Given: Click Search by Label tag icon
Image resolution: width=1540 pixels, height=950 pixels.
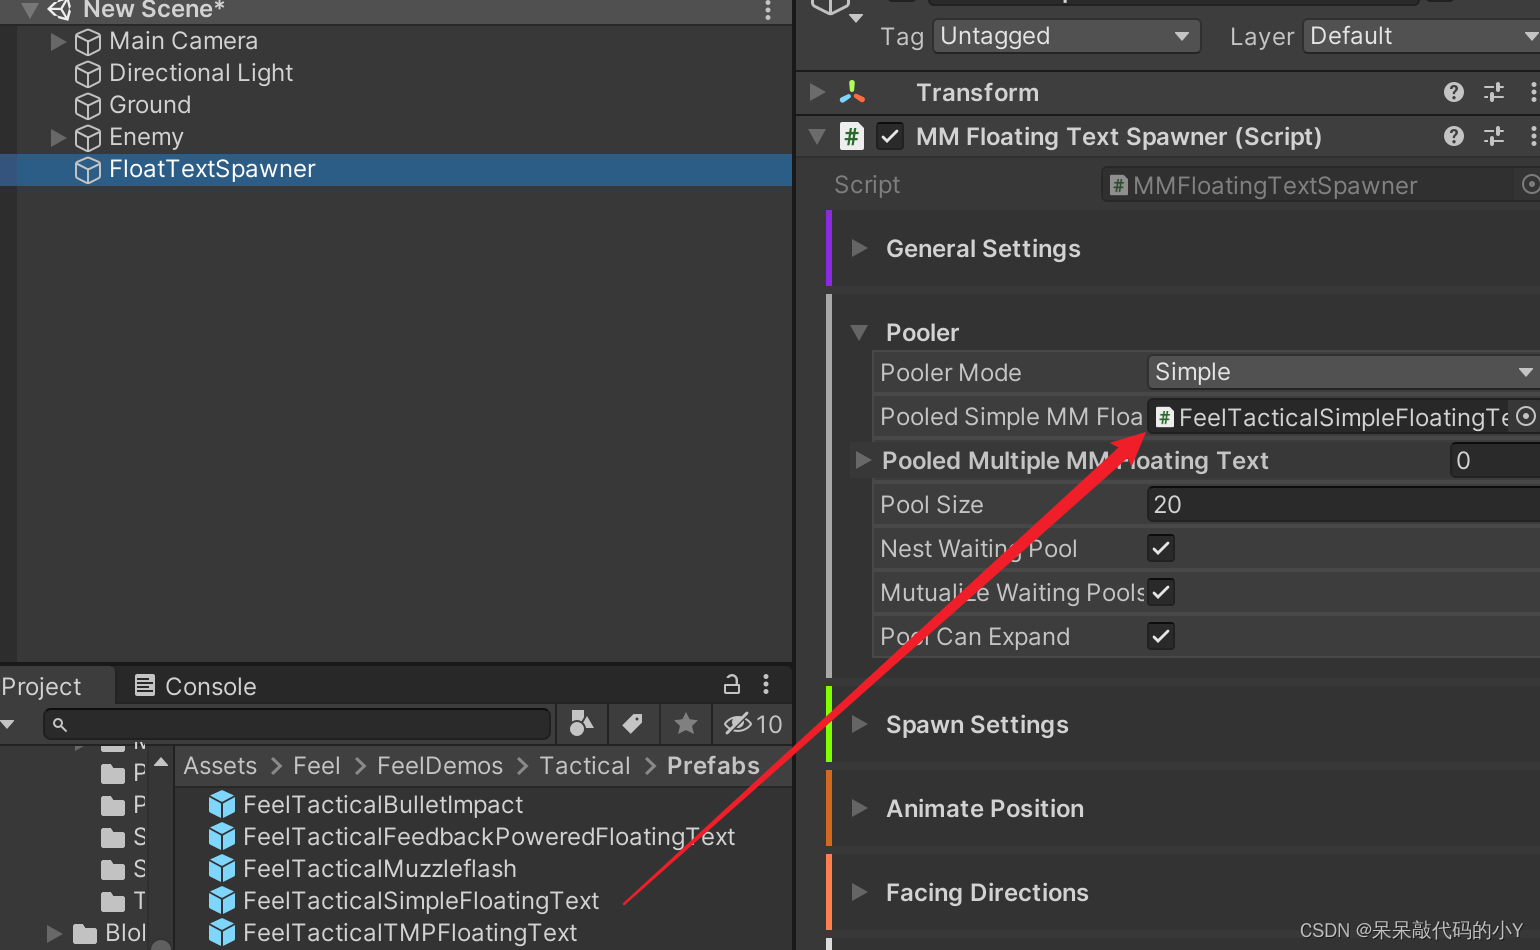Looking at the screenshot, I should pyautogui.click(x=633, y=724).
